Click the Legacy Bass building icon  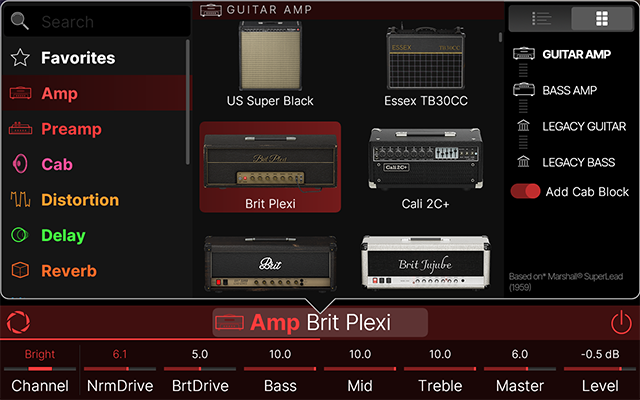coord(523,162)
